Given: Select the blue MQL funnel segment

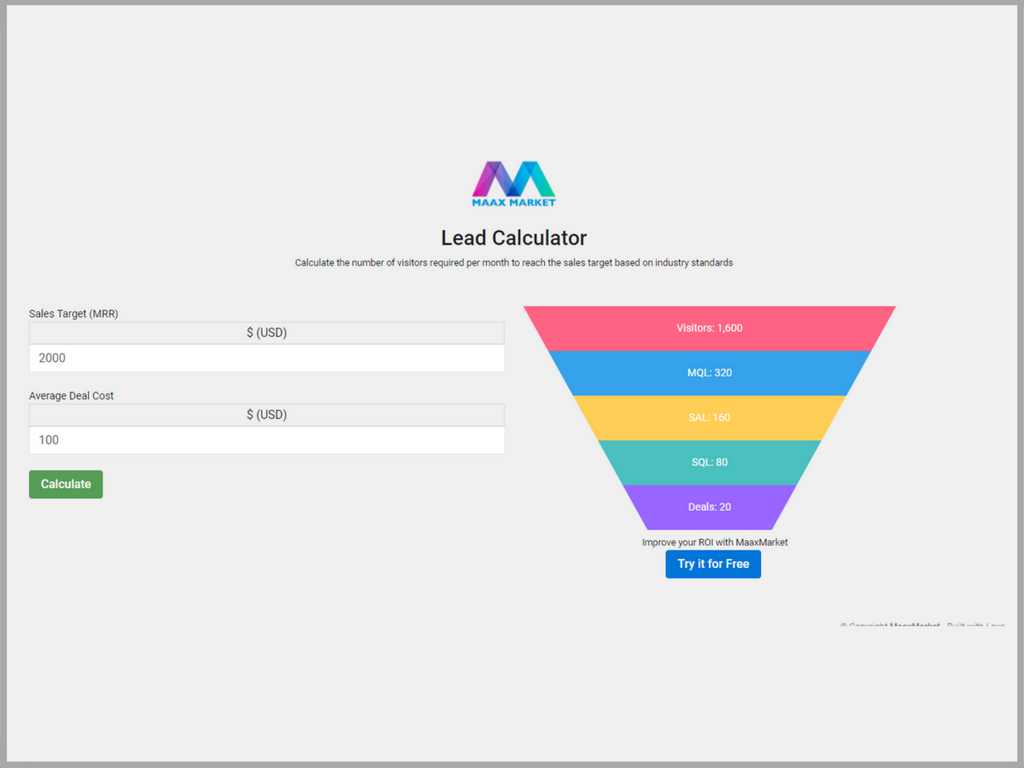Looking at the screenshot, I should point(709,373).
